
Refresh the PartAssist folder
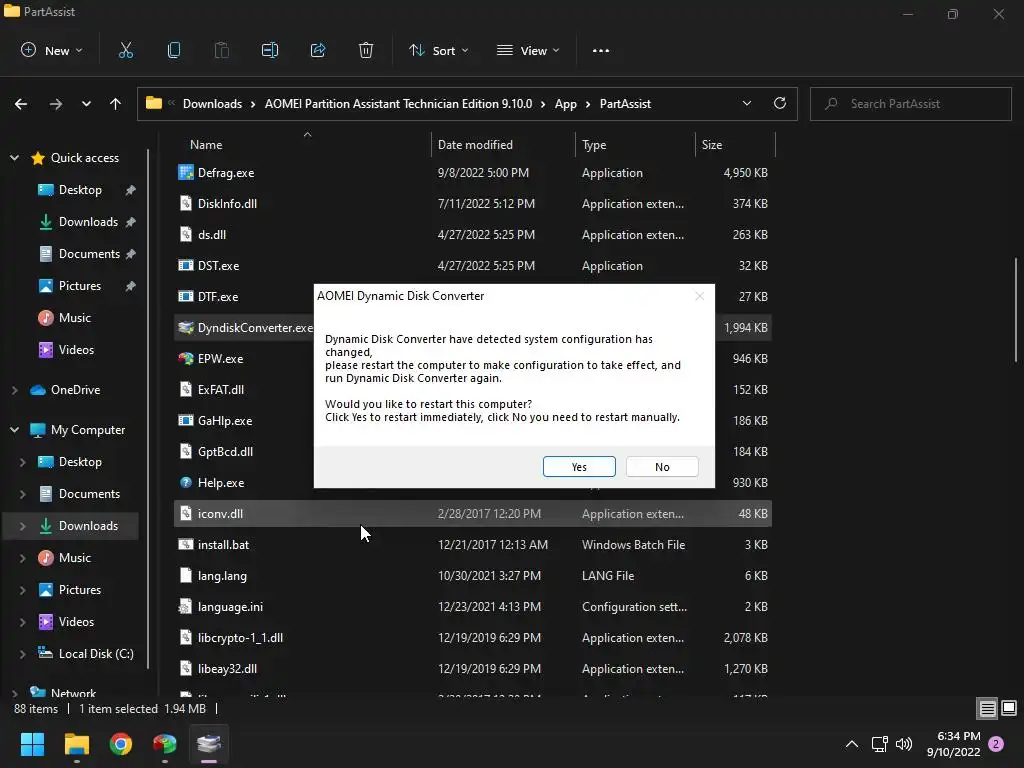(x=780, y=103)
